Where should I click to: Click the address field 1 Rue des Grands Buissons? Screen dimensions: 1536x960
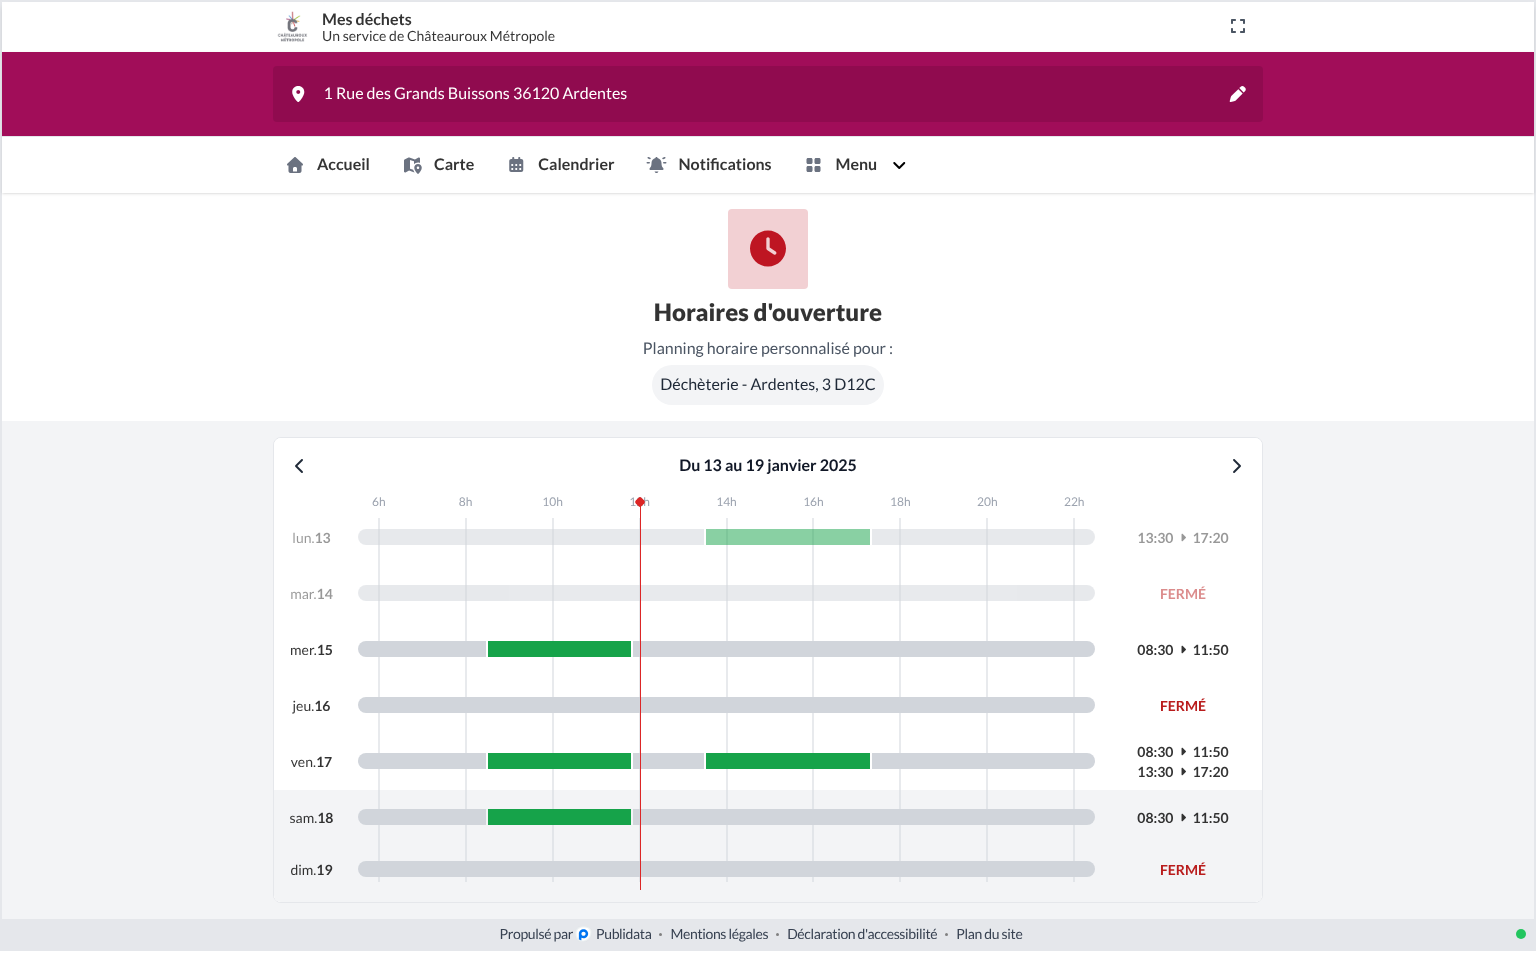[768, 94]
